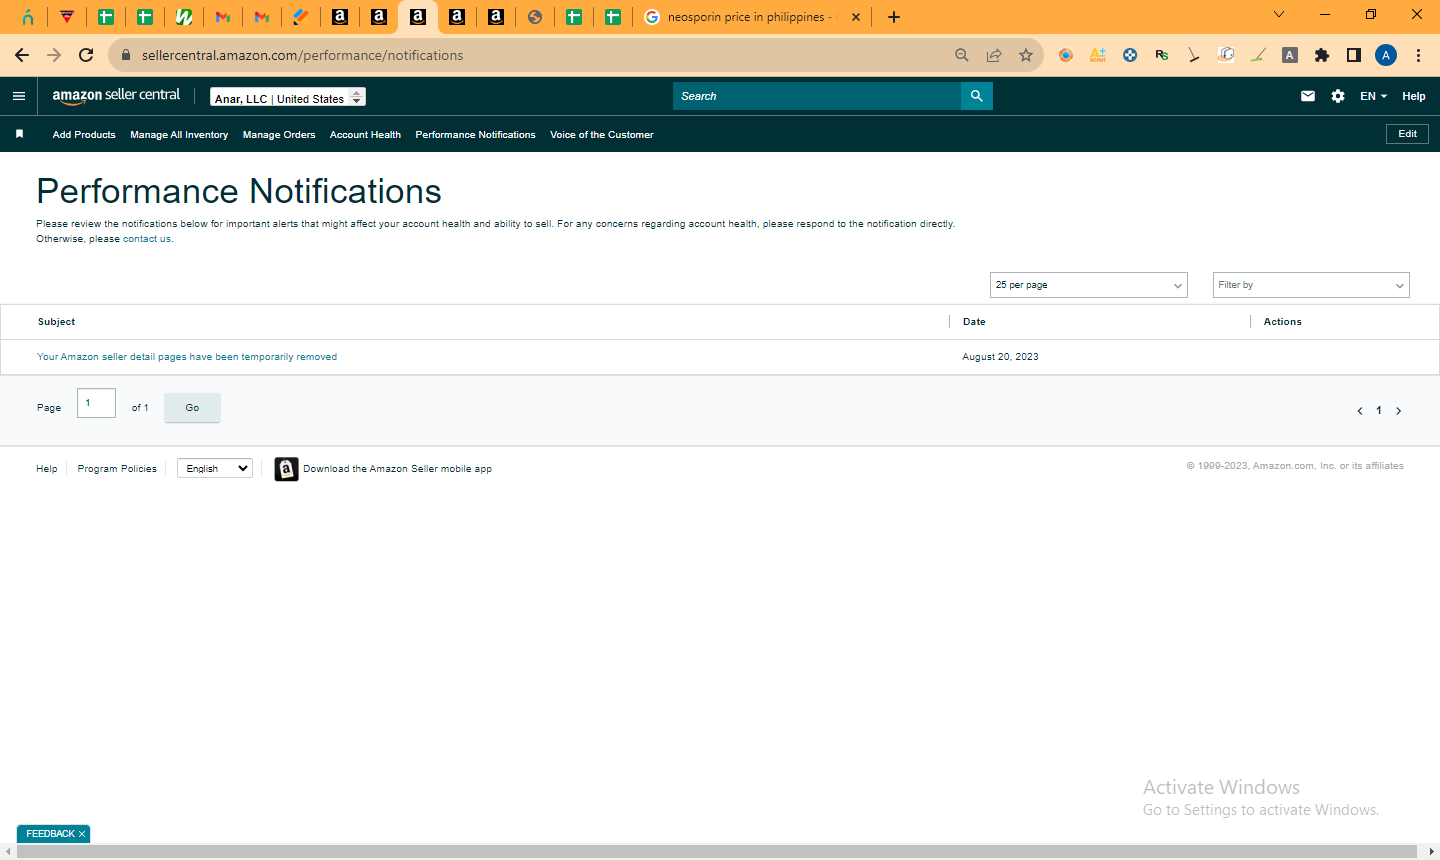Screen dimensions: 1440x860
Task: Click the horizontal scrollbar at bottom
Action: tap(715, 851)
